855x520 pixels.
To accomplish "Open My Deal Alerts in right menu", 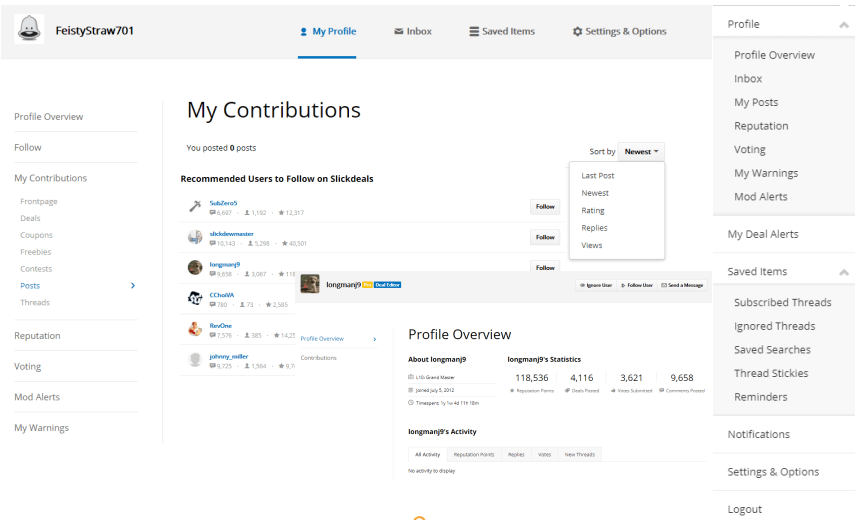I will [763, 234].
